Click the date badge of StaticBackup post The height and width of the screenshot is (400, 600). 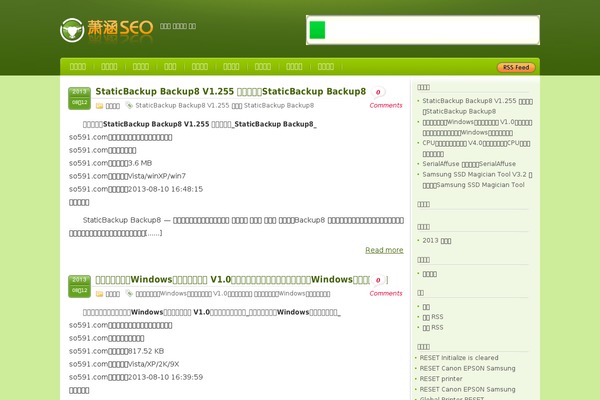pos(79,98)
